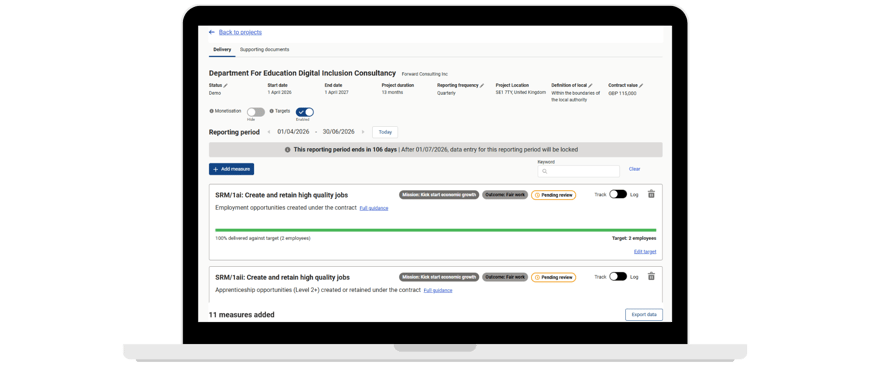Click Pending review badge on SRM/1aii
The height and width of the screenshot is (366, 879).
click(553, 277)
